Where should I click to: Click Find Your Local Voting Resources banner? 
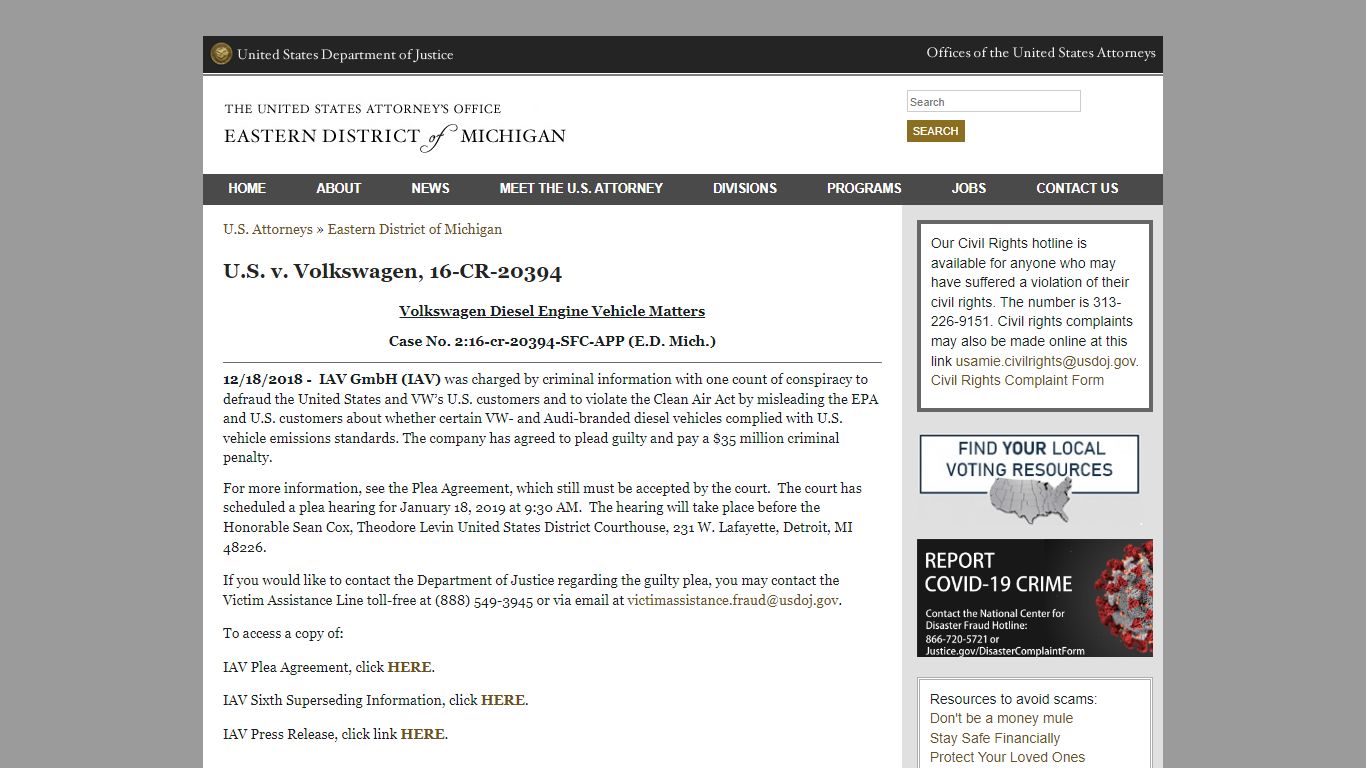[1029, 480]
